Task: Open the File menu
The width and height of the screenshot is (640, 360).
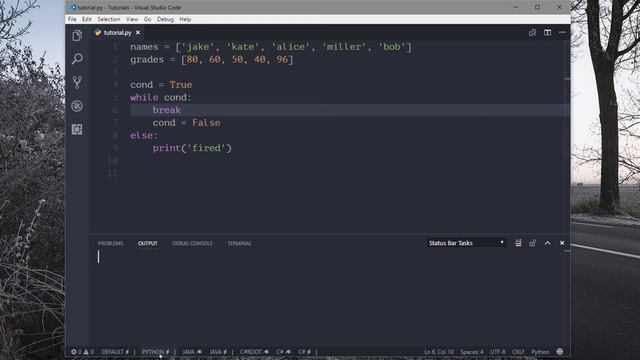Action: point(72,19)
